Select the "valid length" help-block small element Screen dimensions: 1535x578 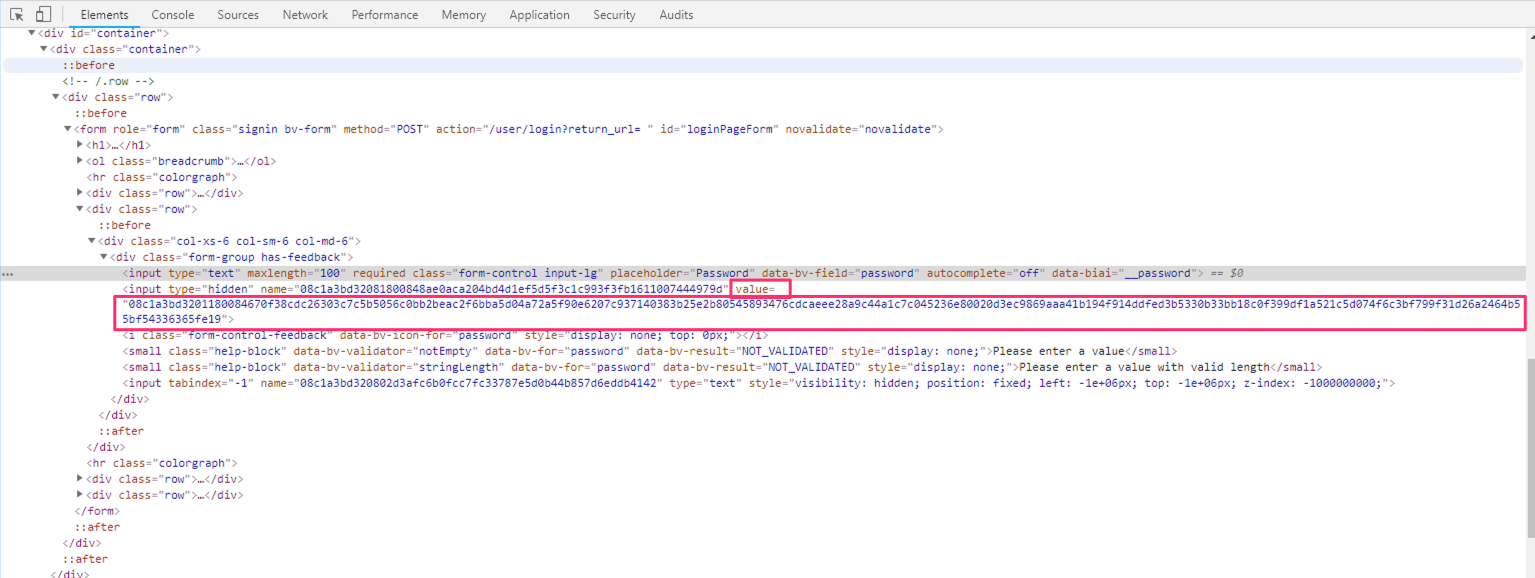(722, 367)
